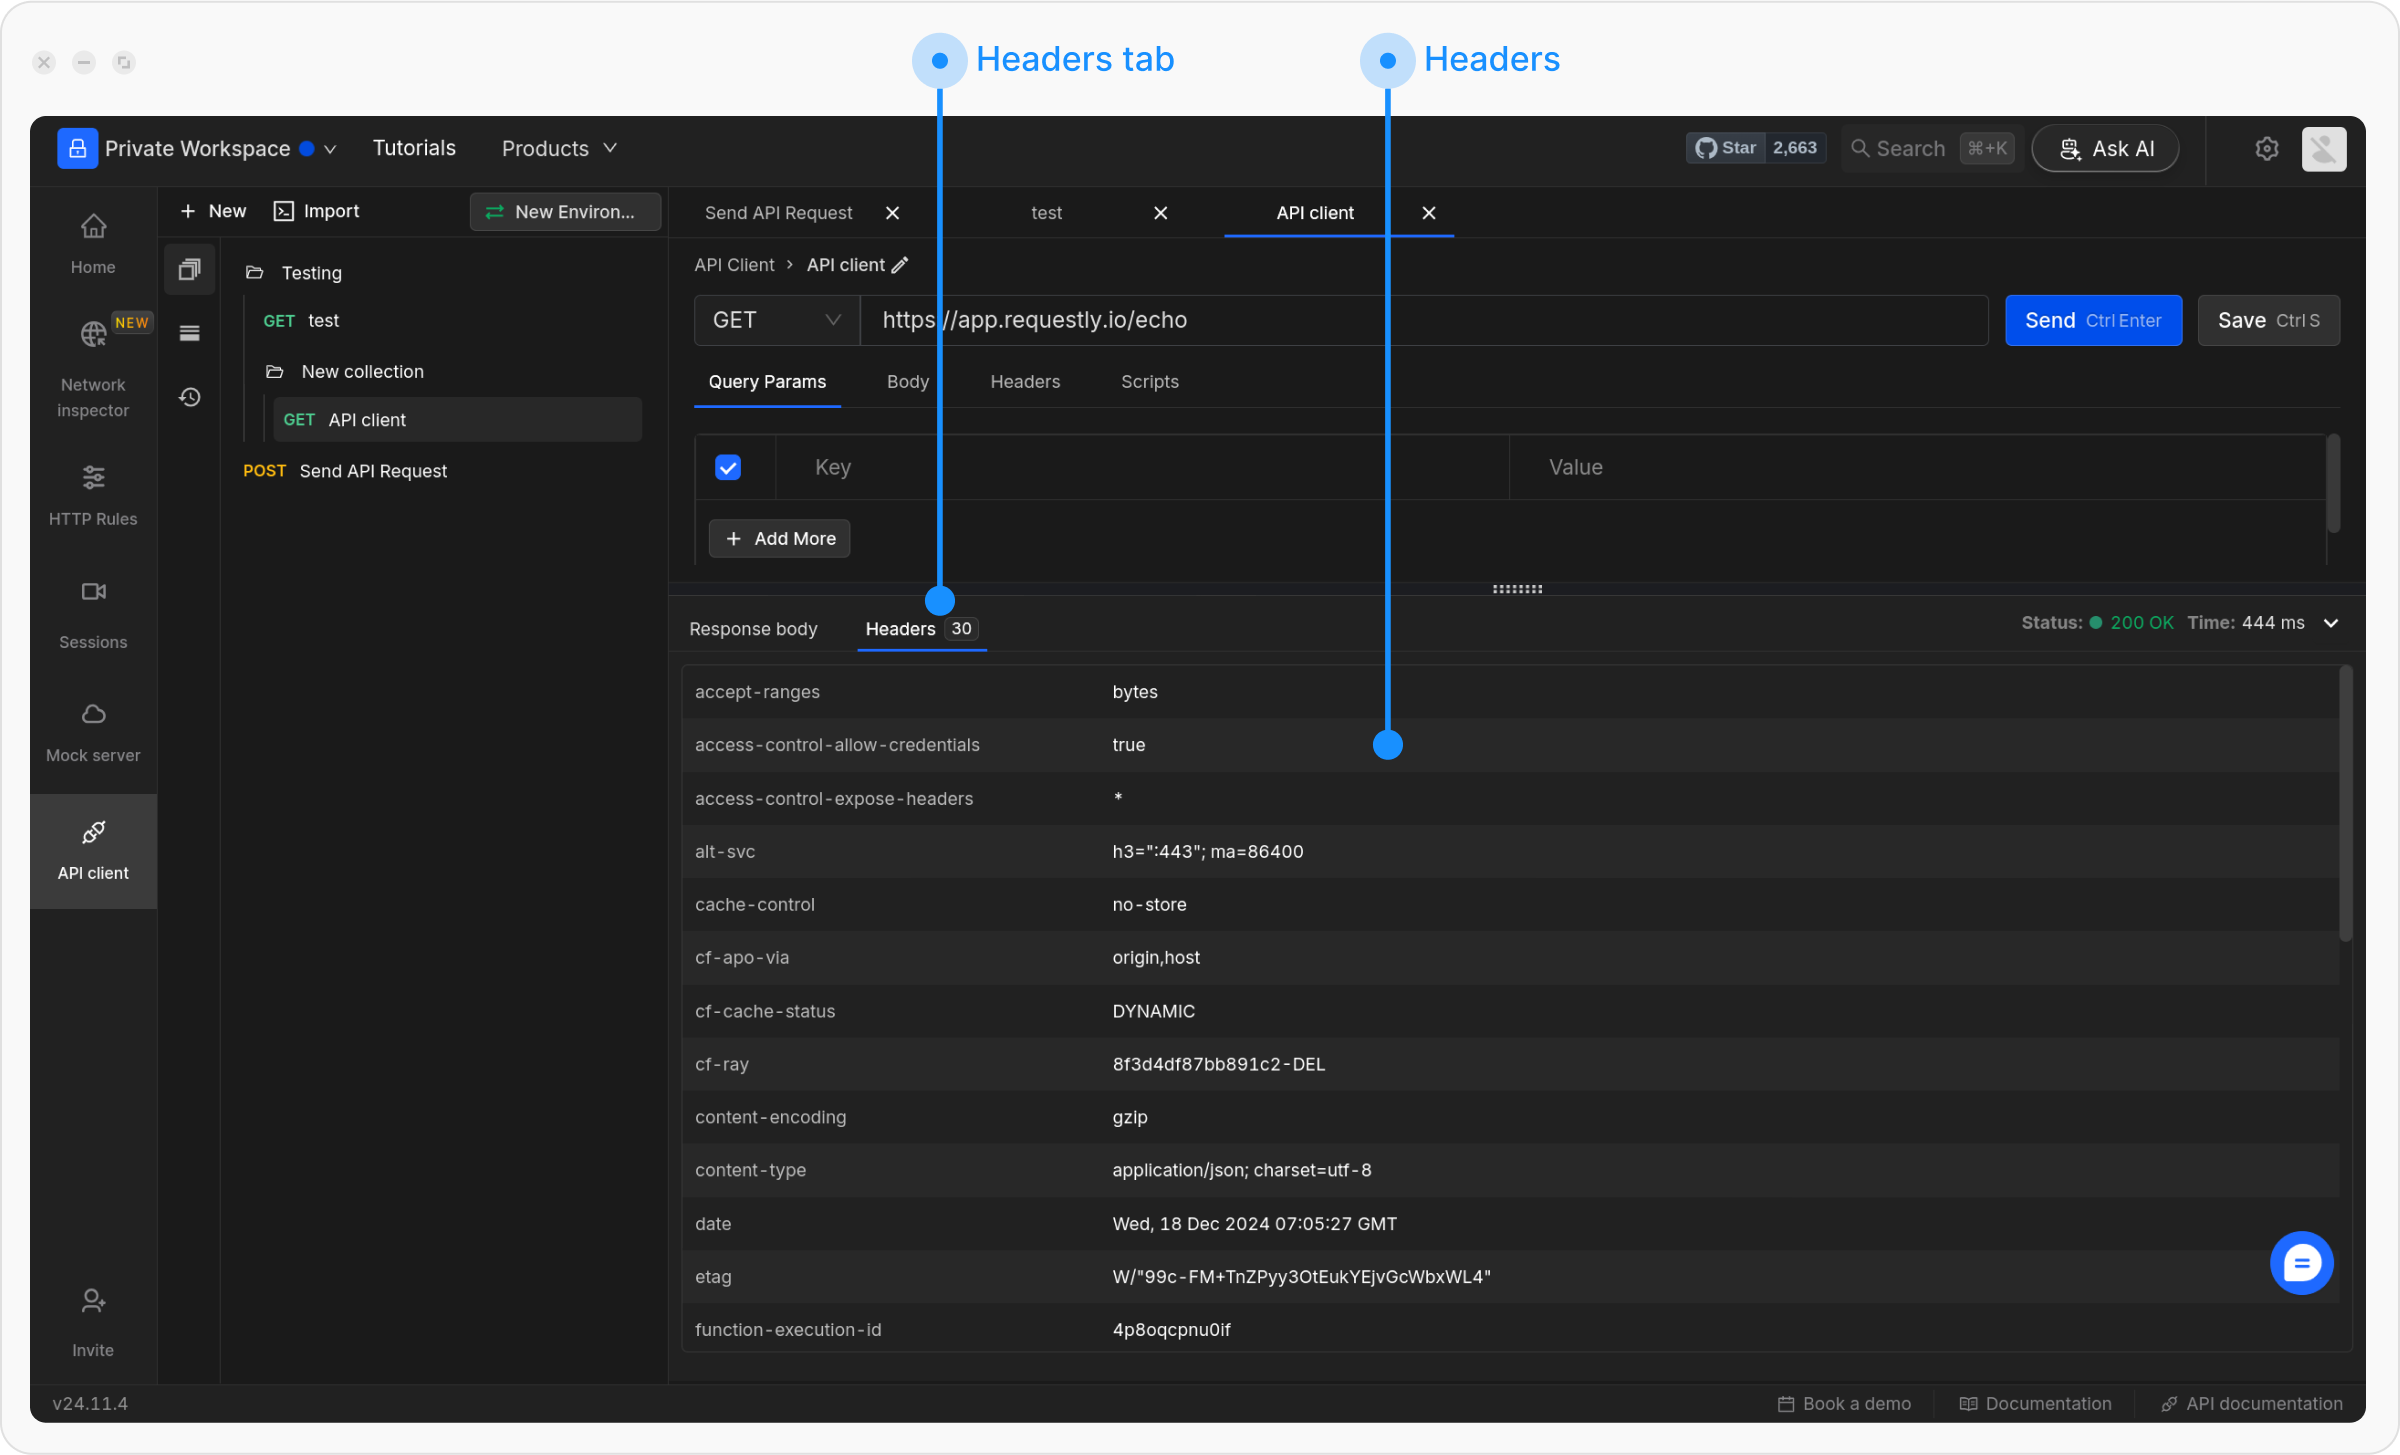Screen dimensions: 2400x1455
Task: Open the request history icon
Action: click(189, 397)
